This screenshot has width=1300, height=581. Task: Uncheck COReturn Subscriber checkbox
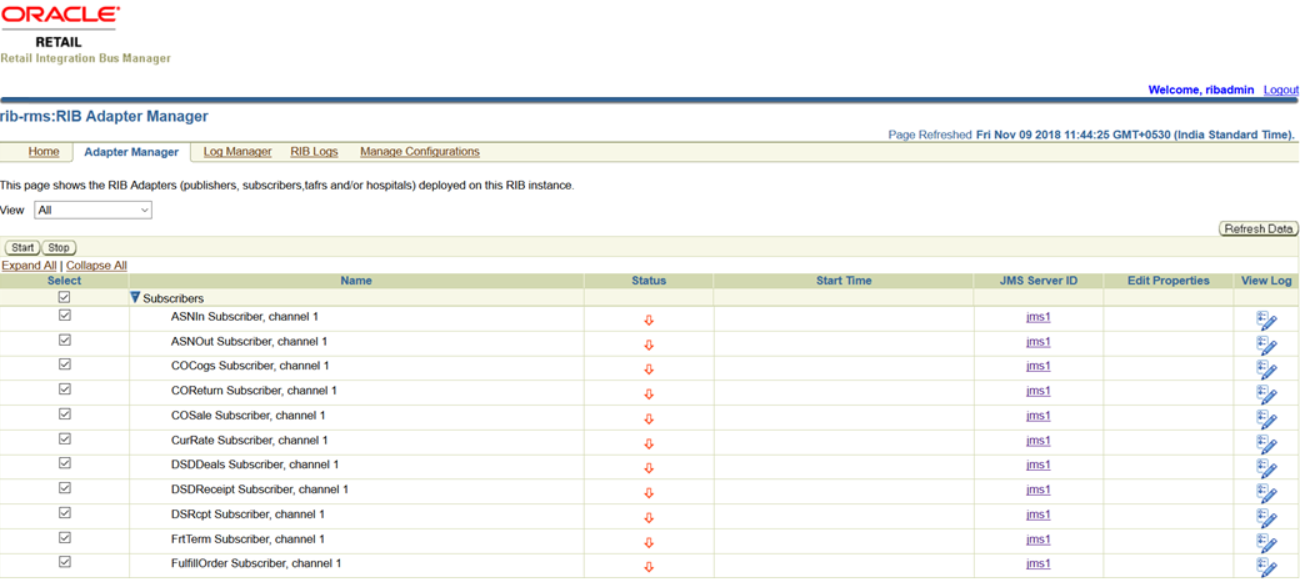point(65,389)
